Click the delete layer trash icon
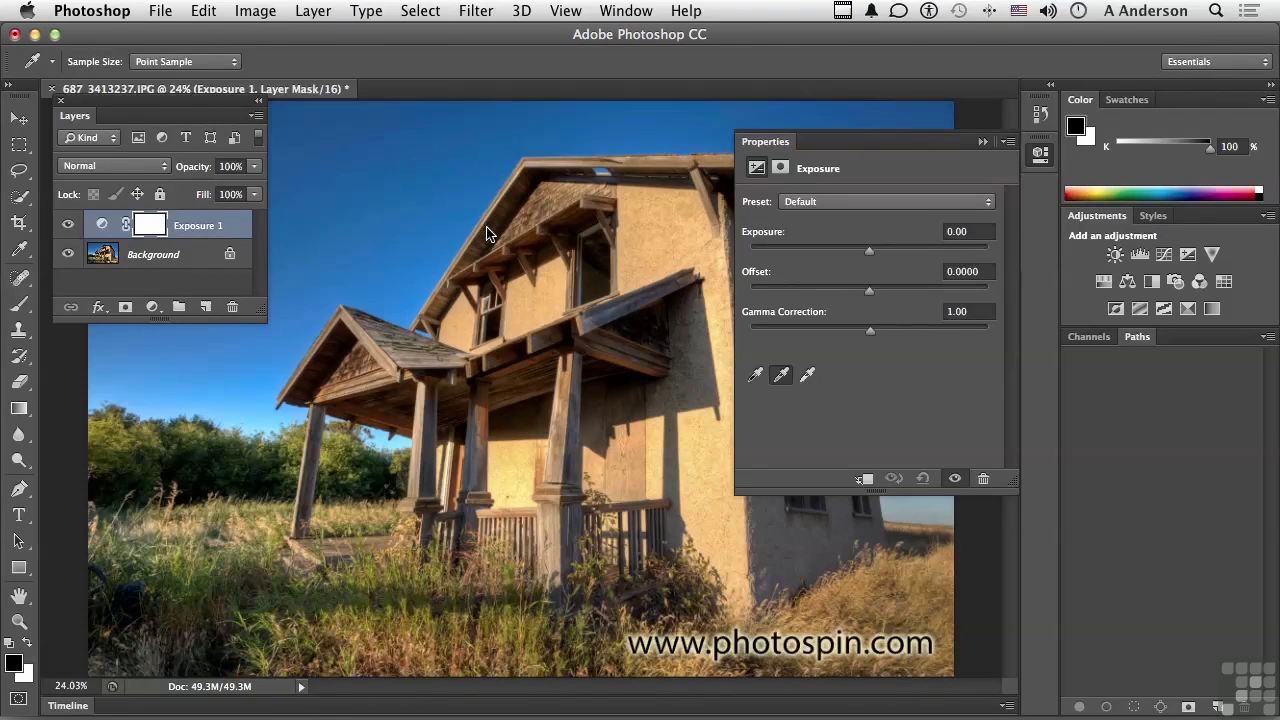Viewport: 1280px width, 720px height. pos(232,307)
